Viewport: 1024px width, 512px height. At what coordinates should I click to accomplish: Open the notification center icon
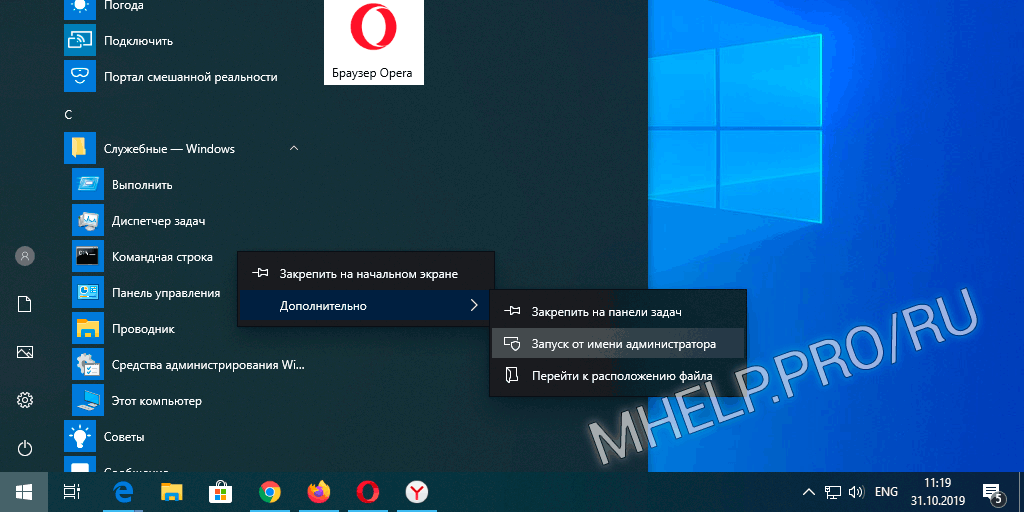point(993,493)
